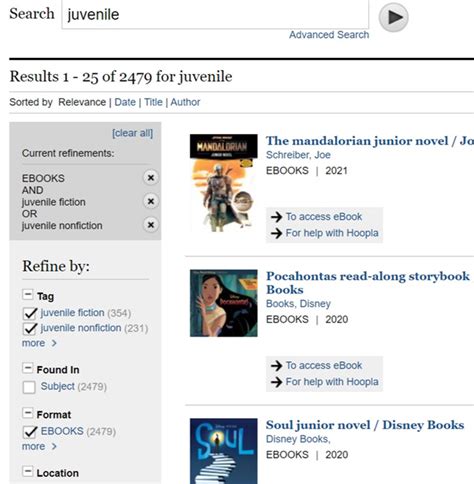Open The mandalorian junior novel title

click(x=370, y=141)
